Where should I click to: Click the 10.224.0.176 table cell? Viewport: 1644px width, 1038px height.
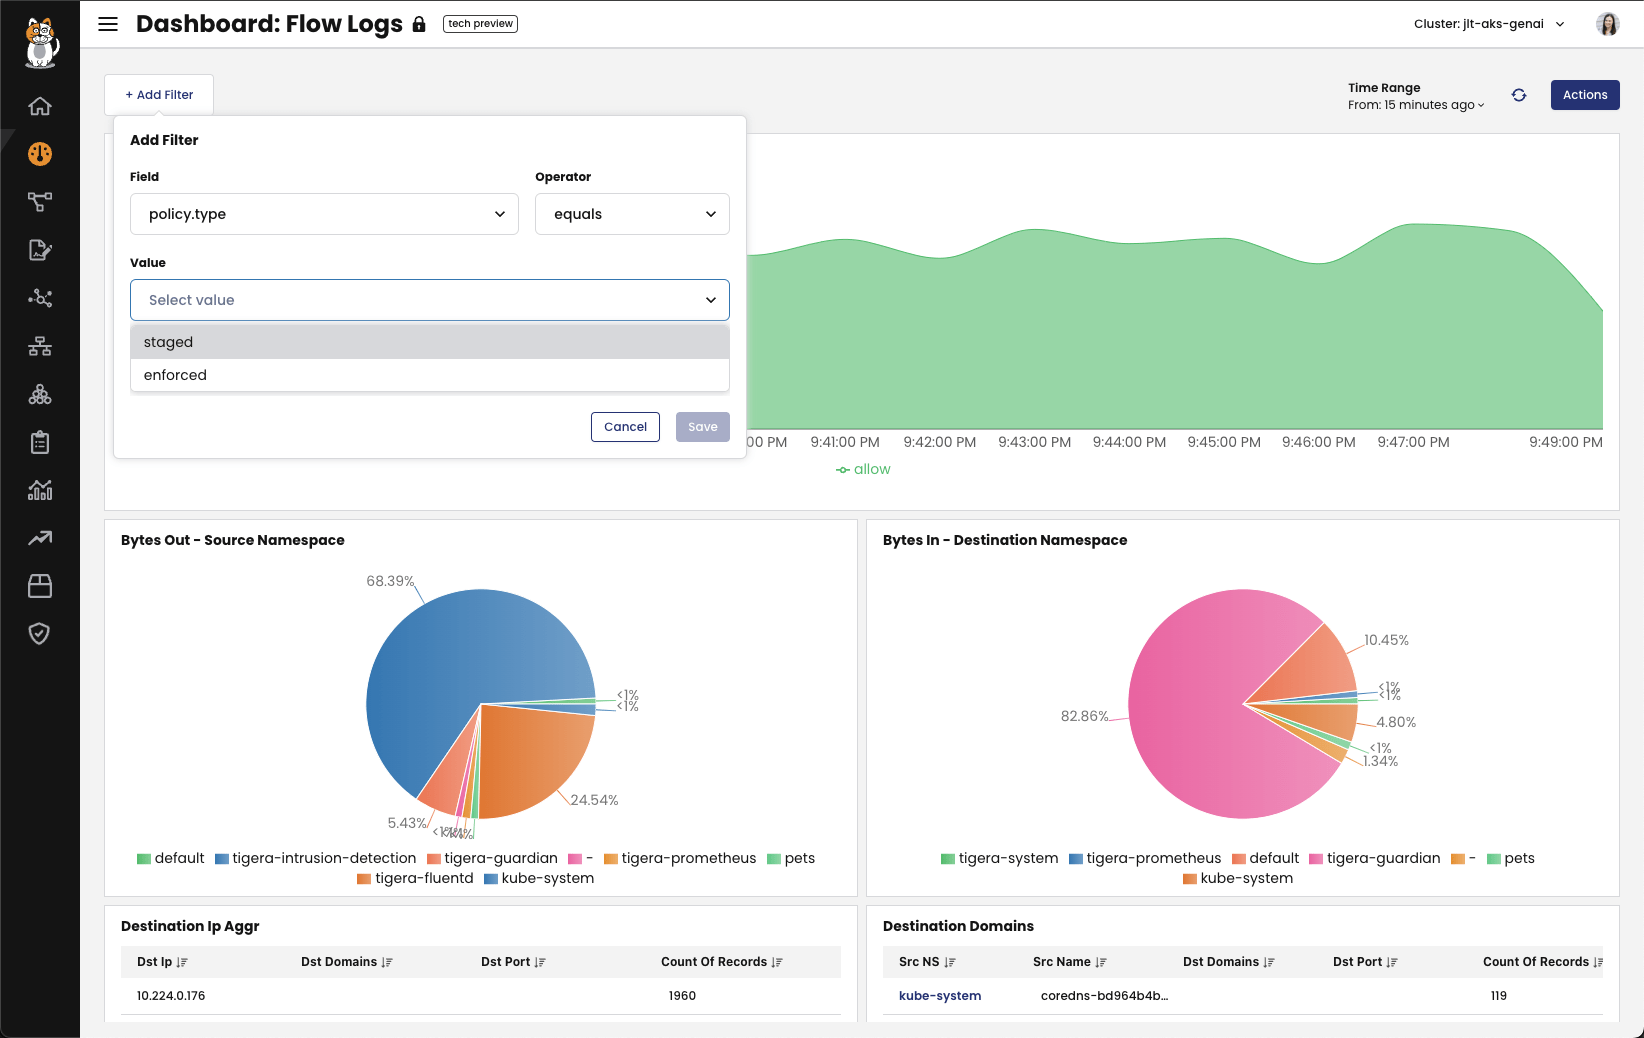coord(171,996)
